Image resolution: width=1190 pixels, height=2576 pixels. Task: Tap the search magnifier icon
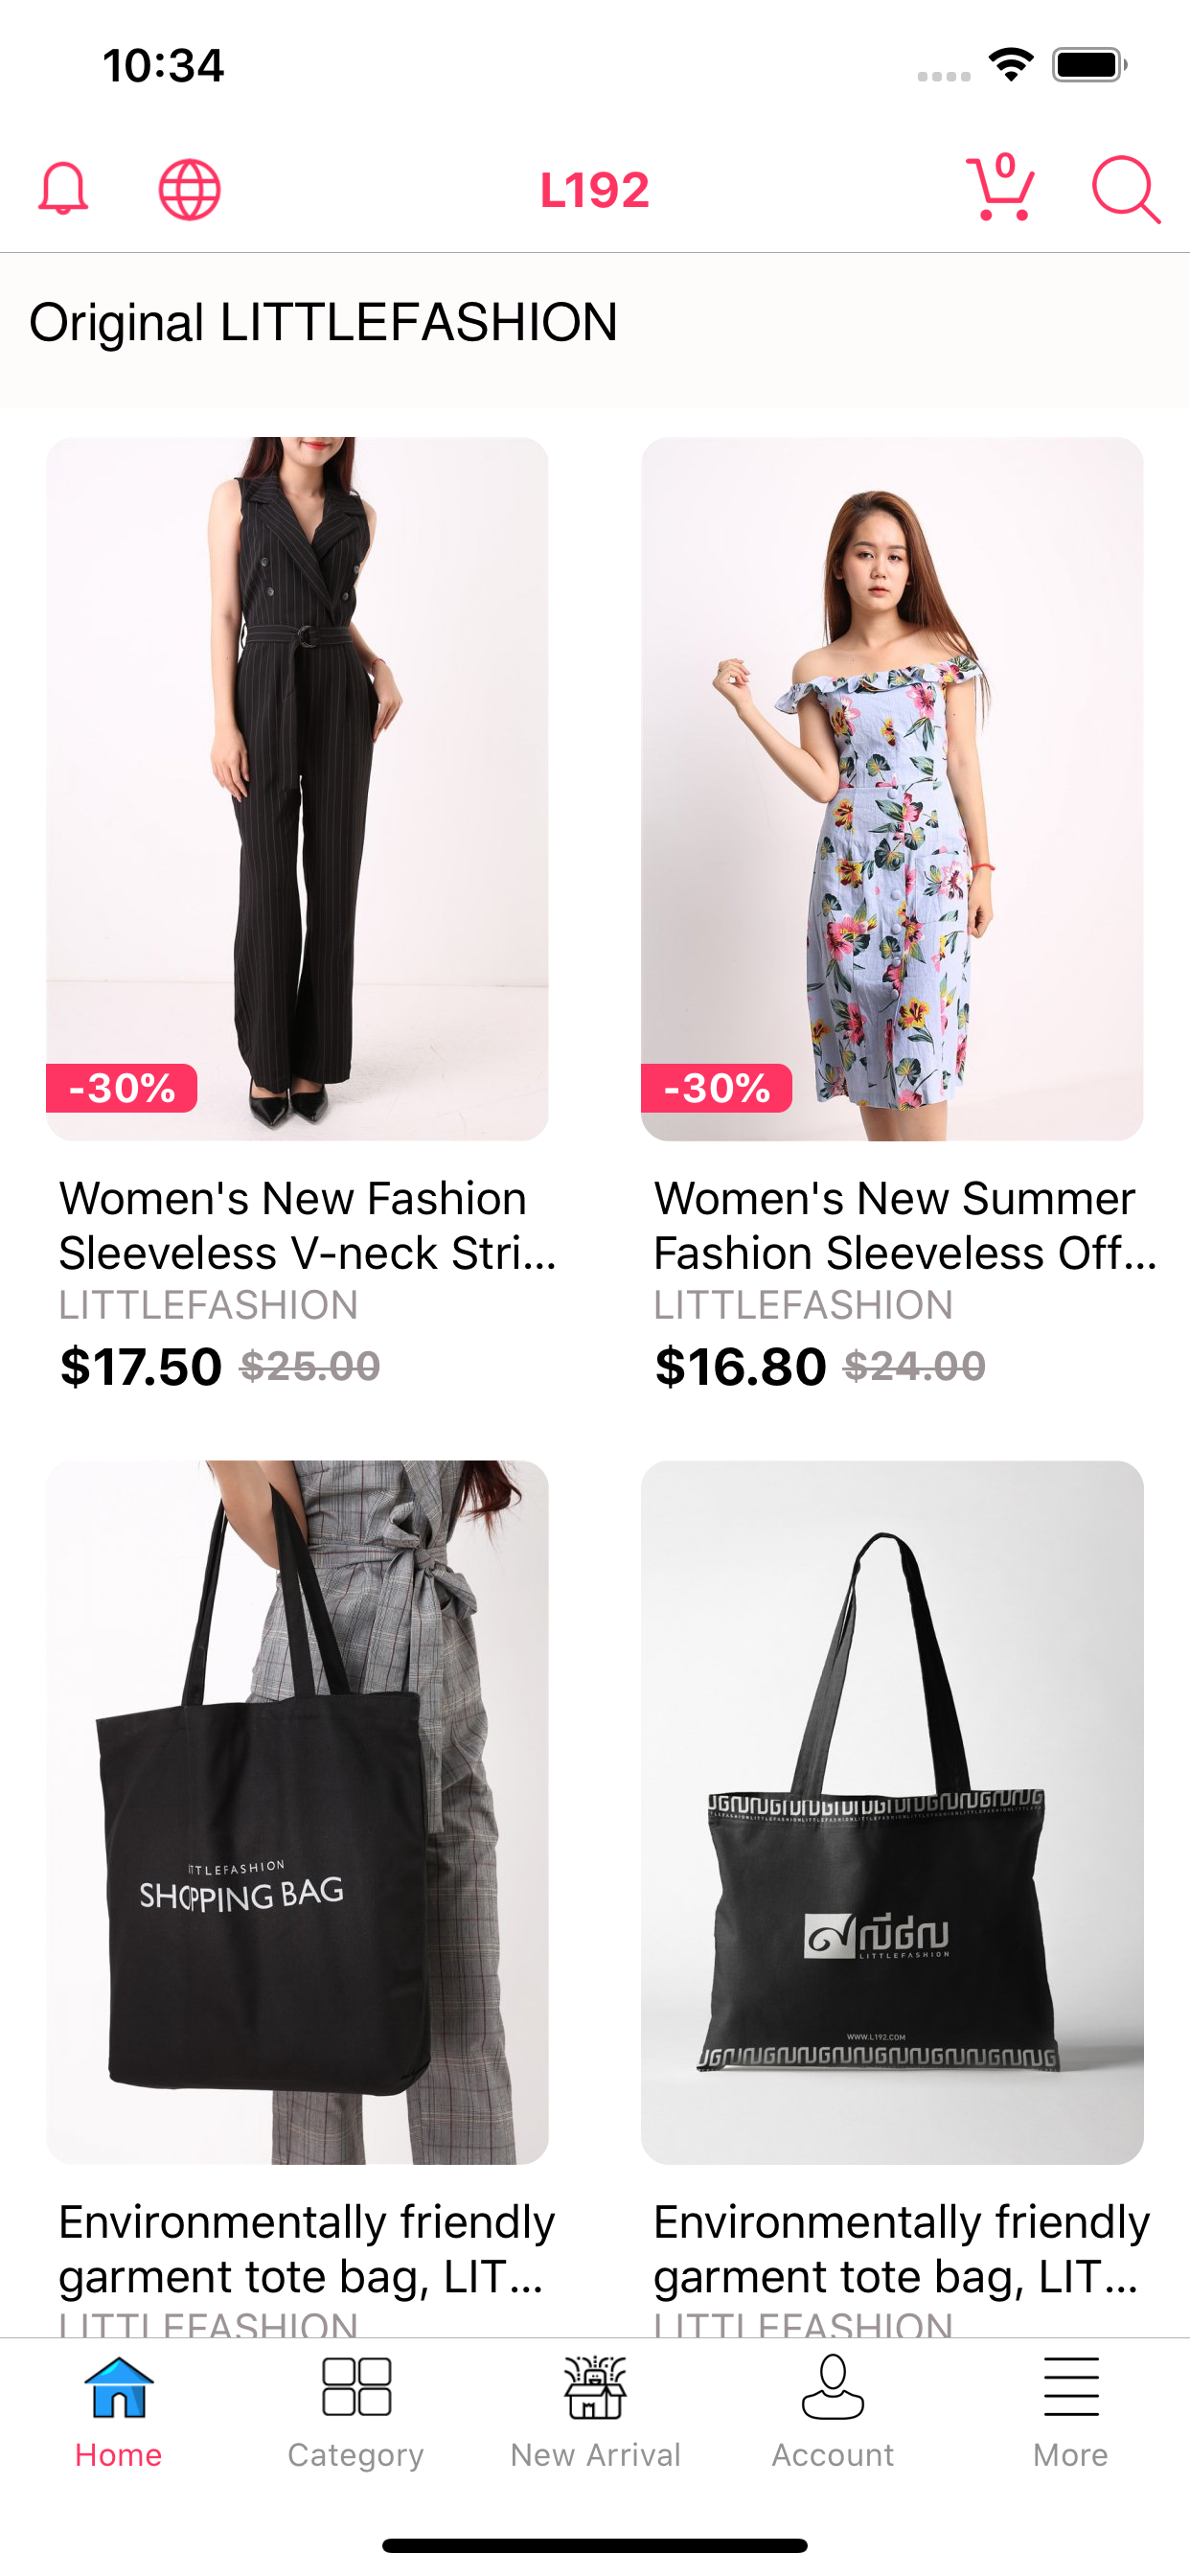click(1126, 189)
